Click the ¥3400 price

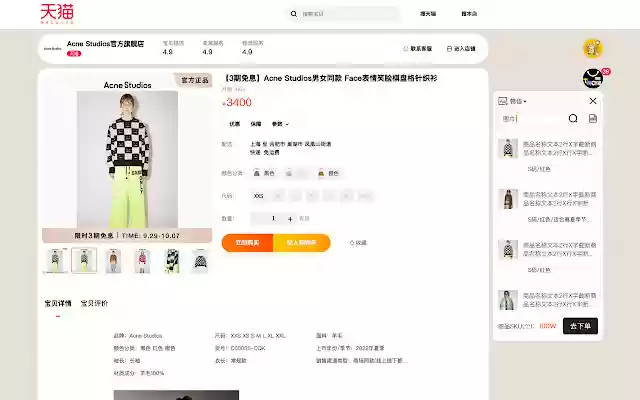click(237, 102)
